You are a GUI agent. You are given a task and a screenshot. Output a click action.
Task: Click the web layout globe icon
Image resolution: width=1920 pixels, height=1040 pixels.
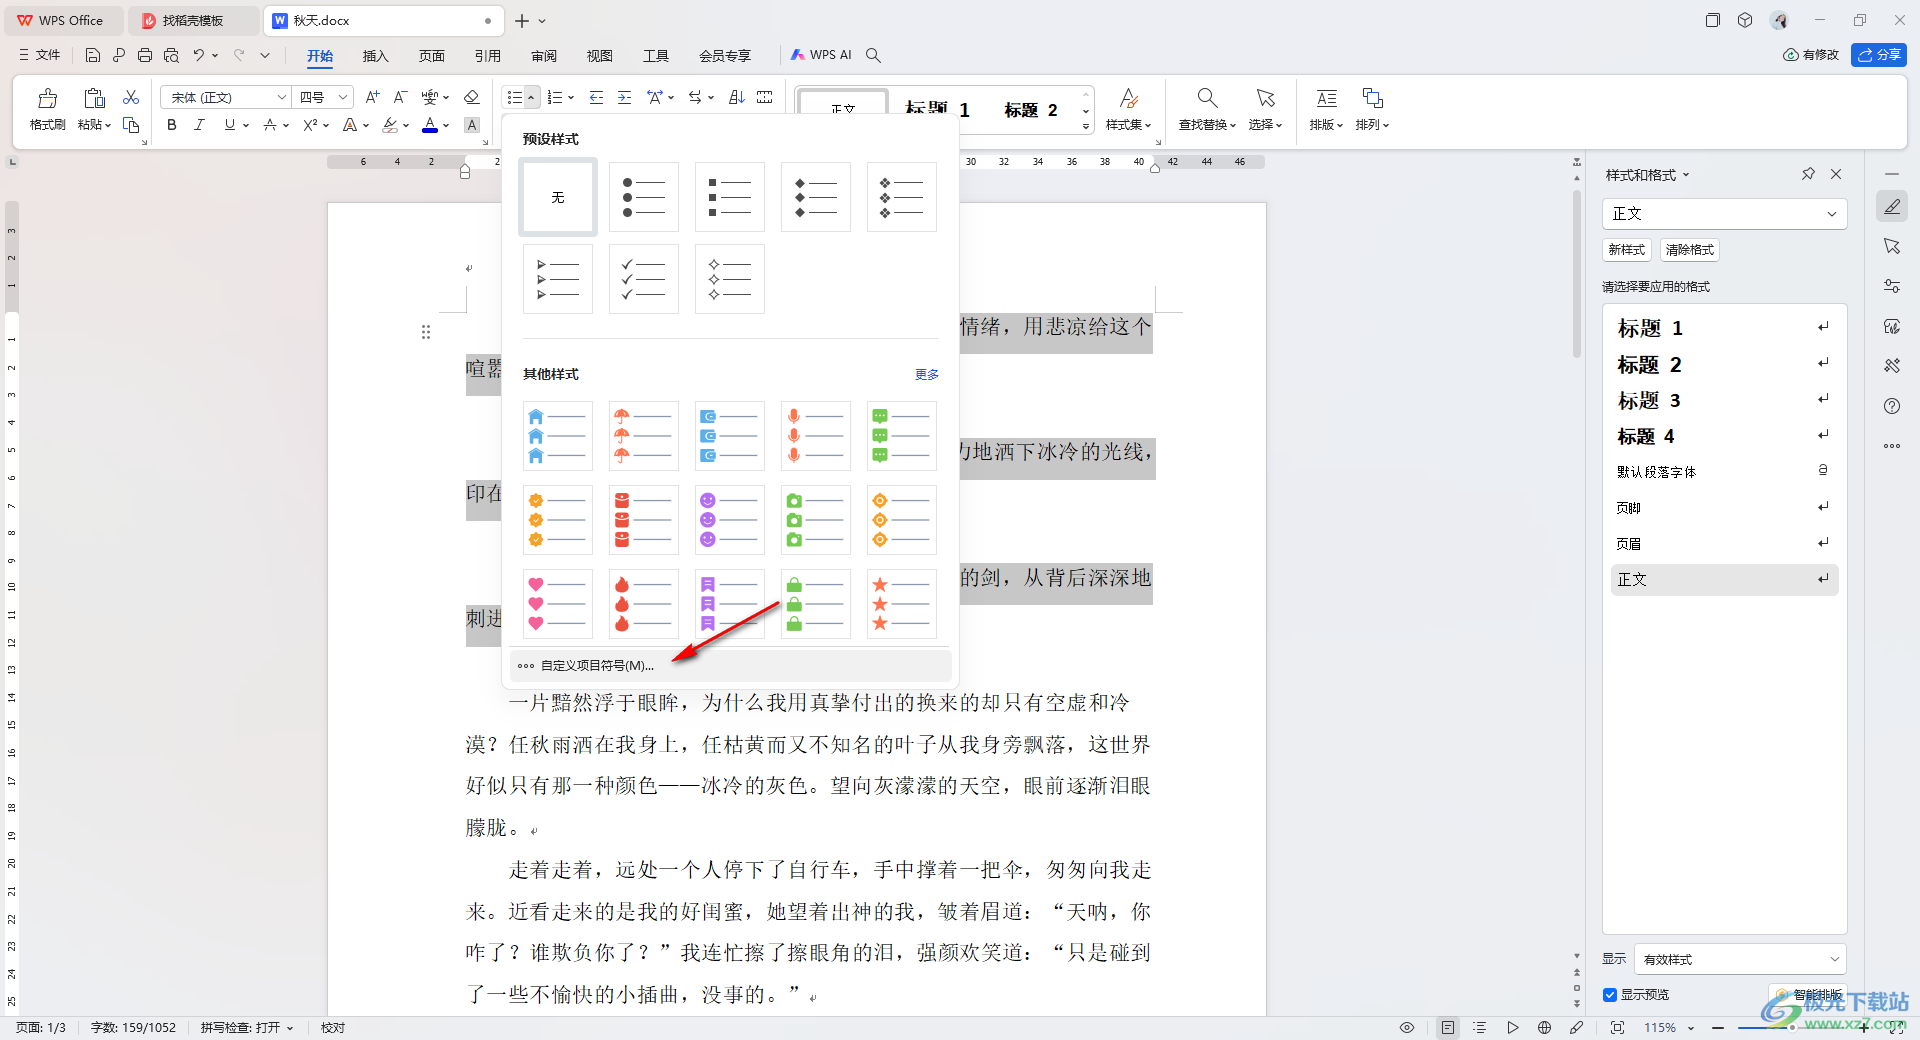[1544, 1027]
